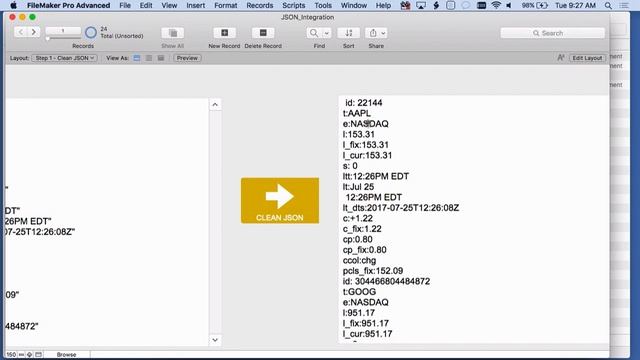Click the record number field

click(x=63, y=31)
